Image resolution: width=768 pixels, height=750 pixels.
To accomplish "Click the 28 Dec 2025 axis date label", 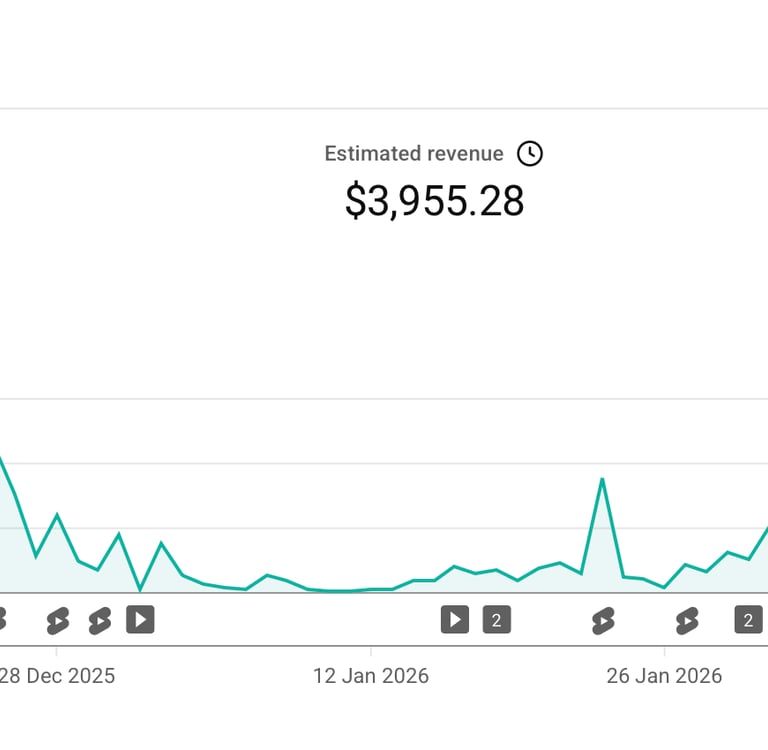I will click(x=57, y=676).
